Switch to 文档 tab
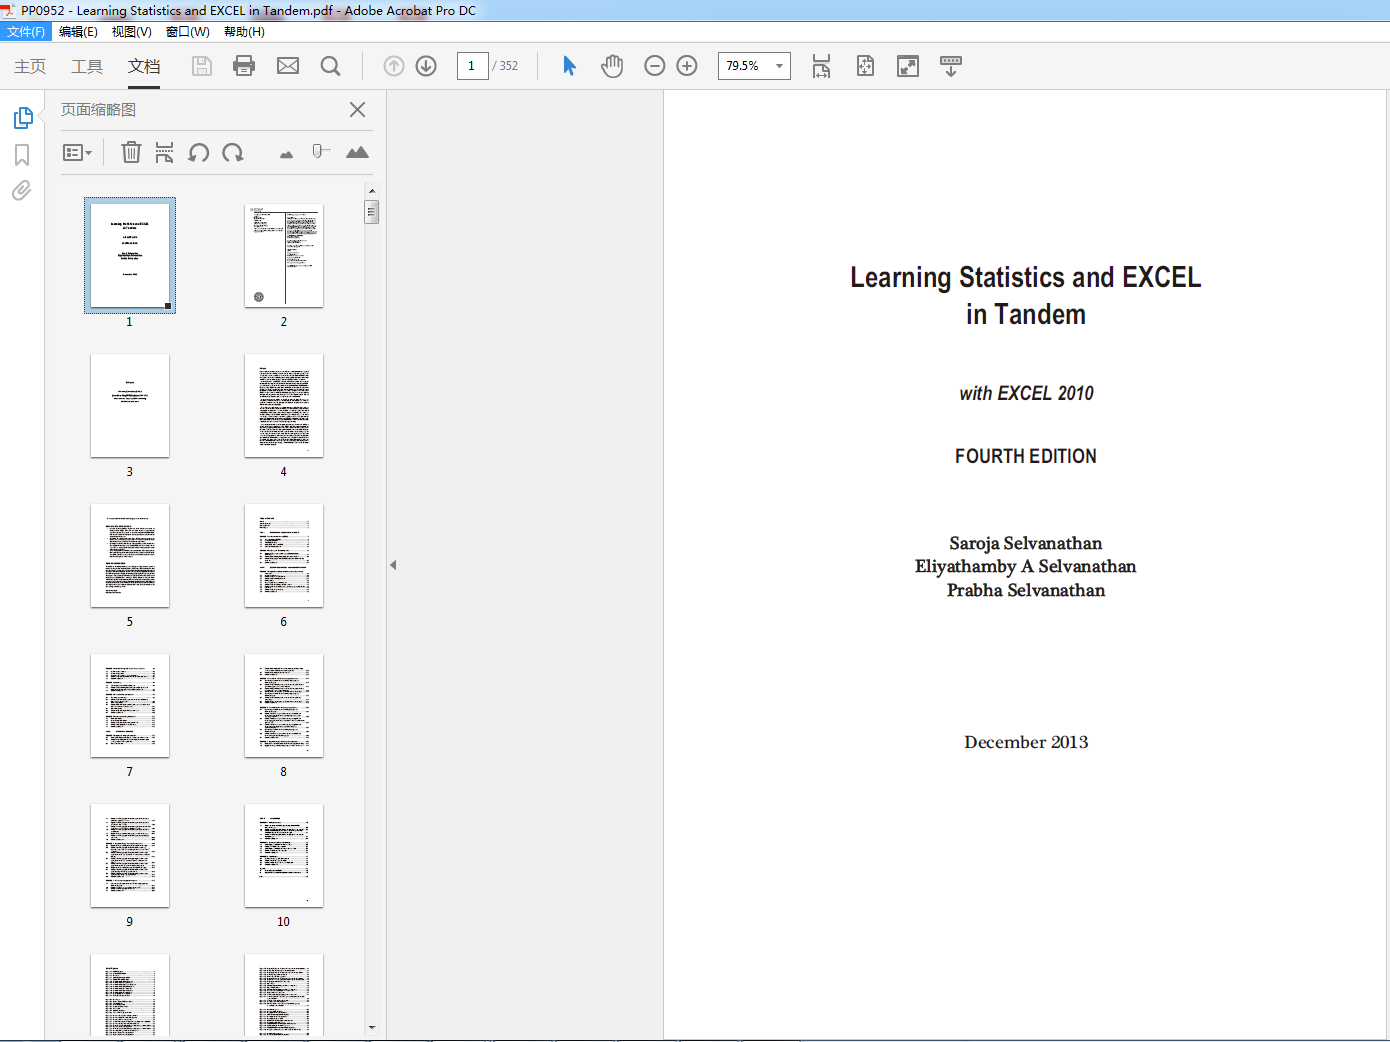Screen dimensions: 1390x1042 [x=144, y=66]
